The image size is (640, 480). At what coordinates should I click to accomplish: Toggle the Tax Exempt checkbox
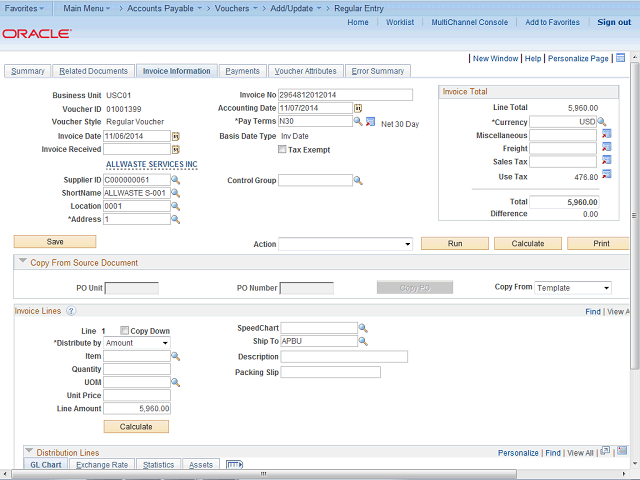[282, 149]
